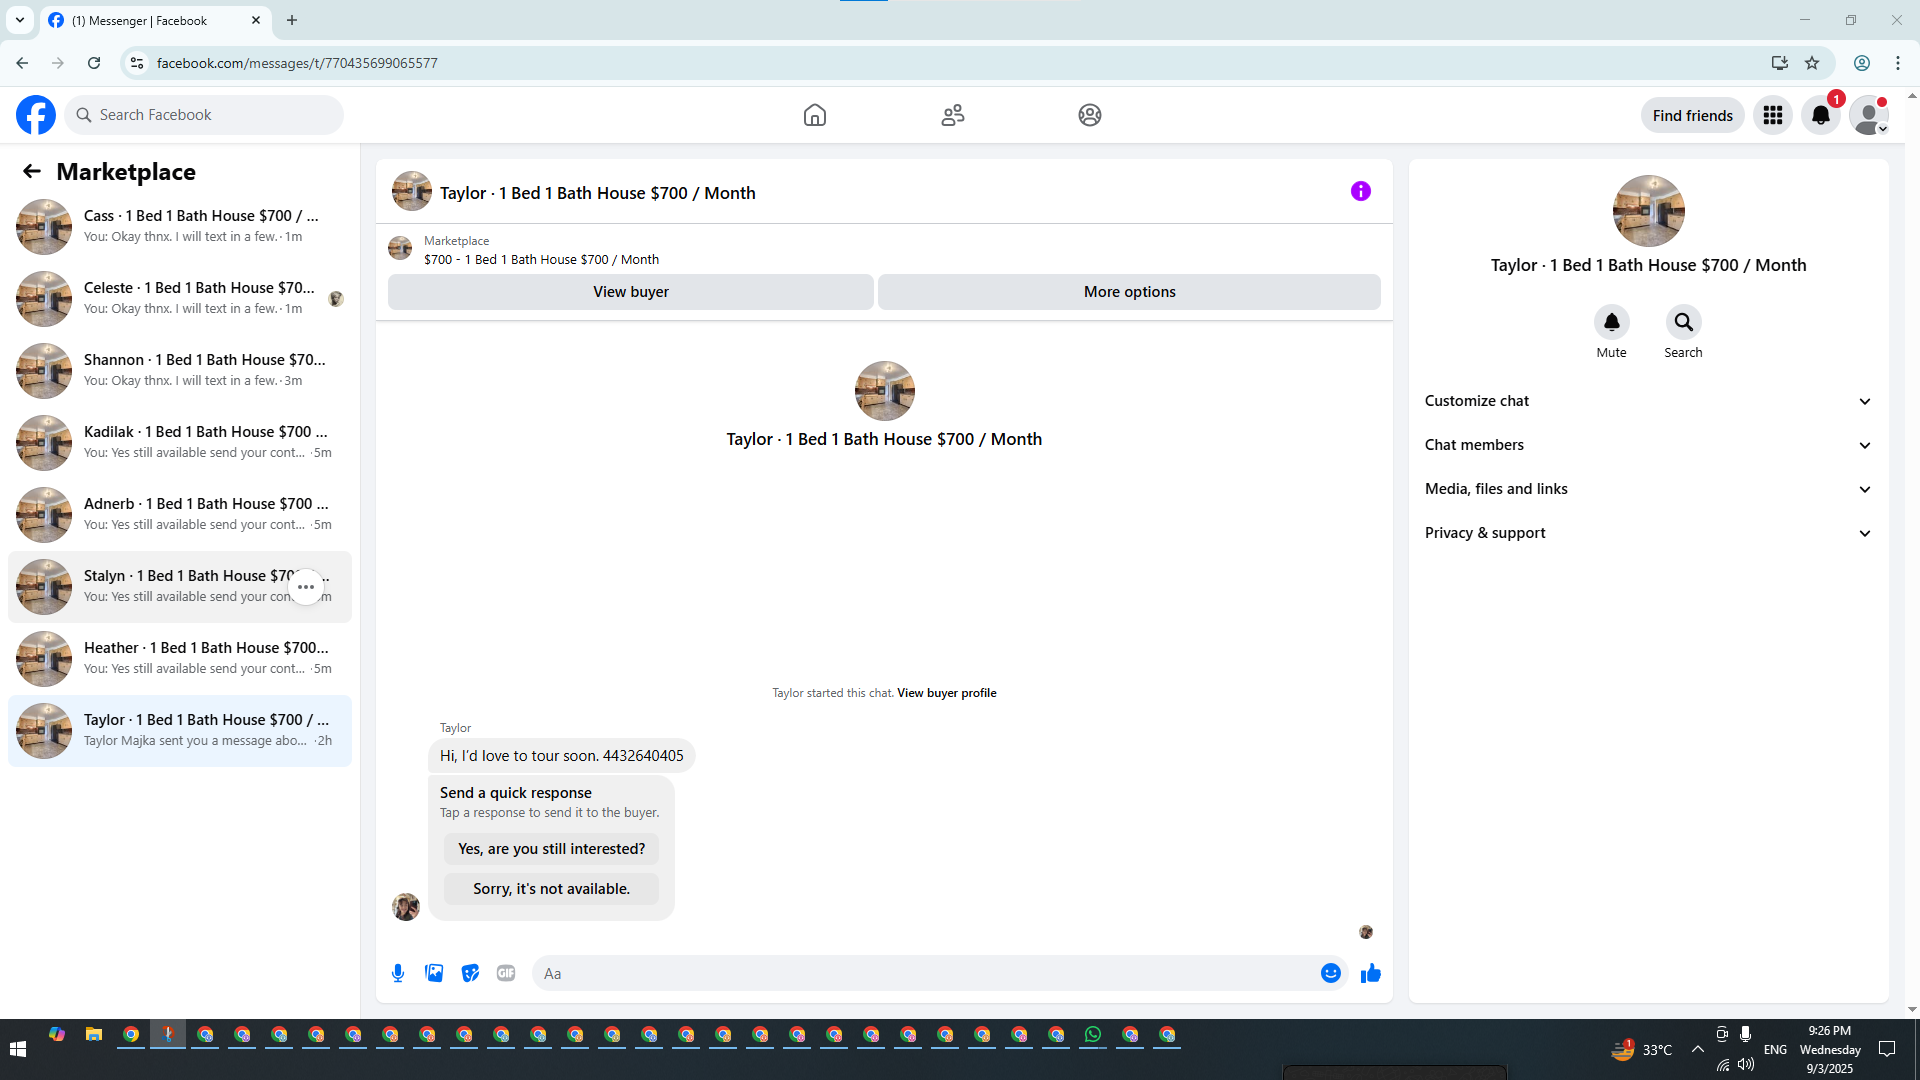1920x1080 pixels.
Task: Open the Kadilak conversation
Action: pyautogui.click(x=180, y=443)
